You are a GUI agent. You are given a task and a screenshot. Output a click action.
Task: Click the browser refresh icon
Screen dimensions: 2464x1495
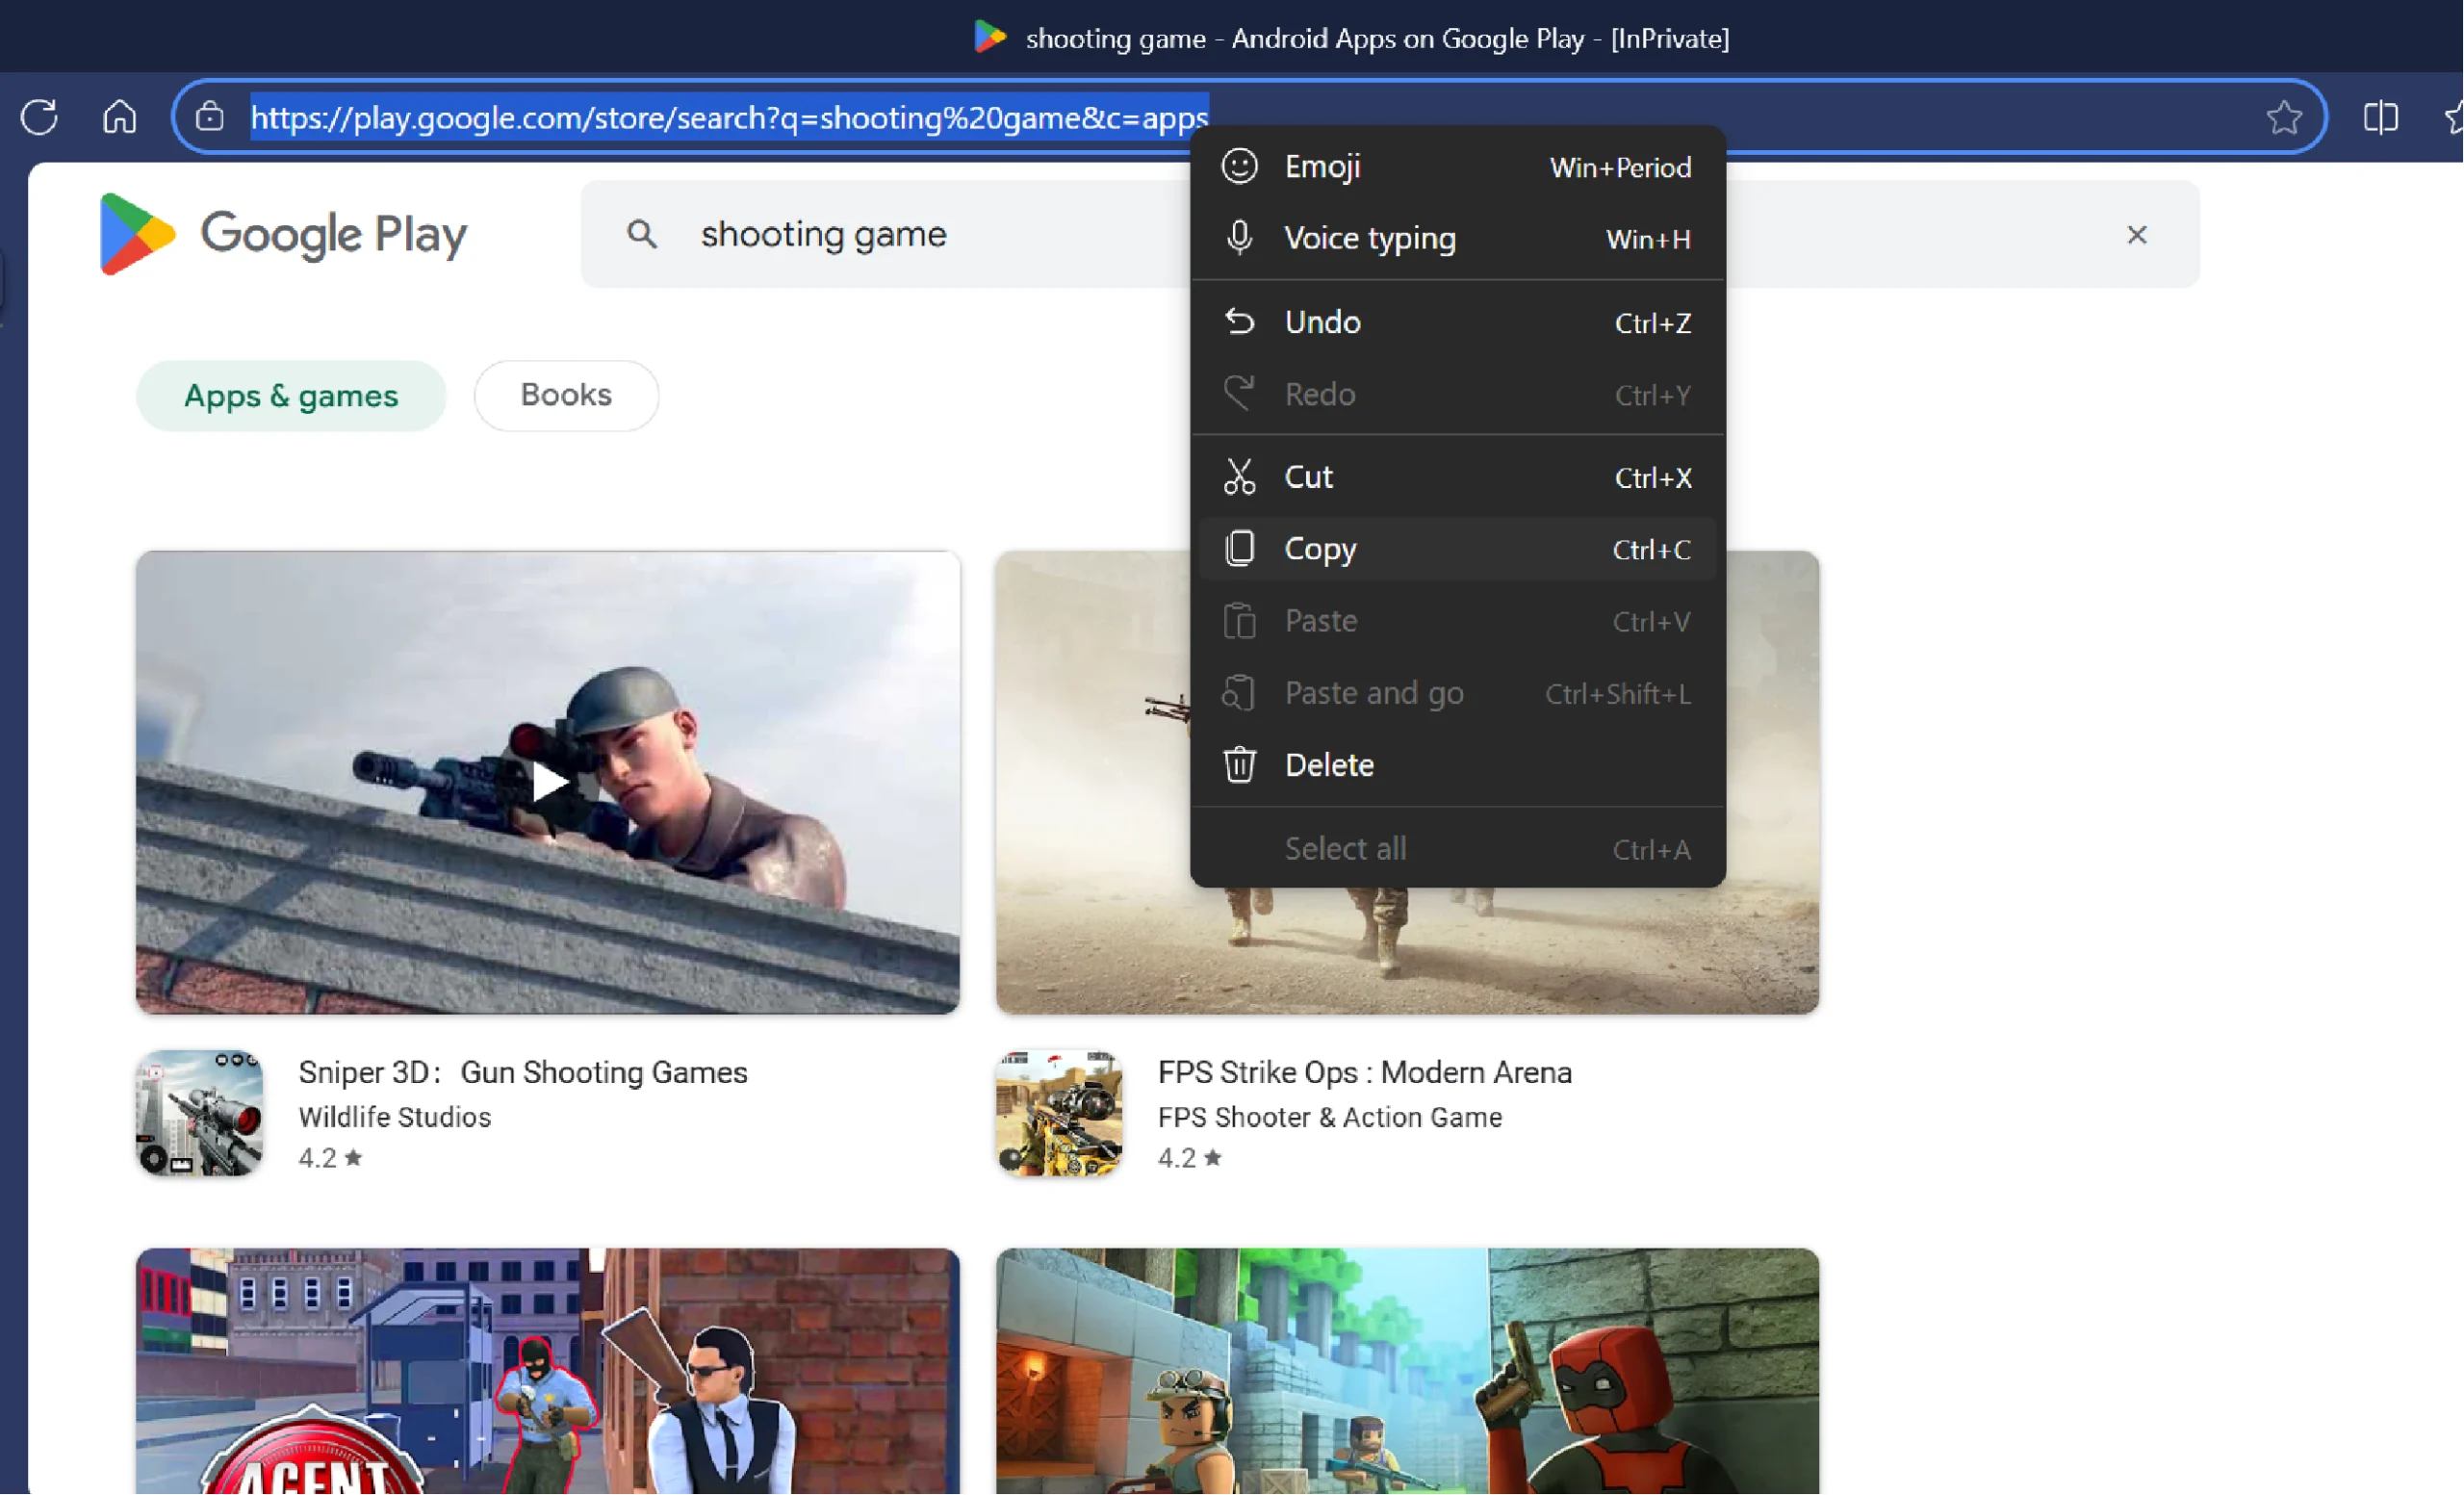tap(39, 117)
